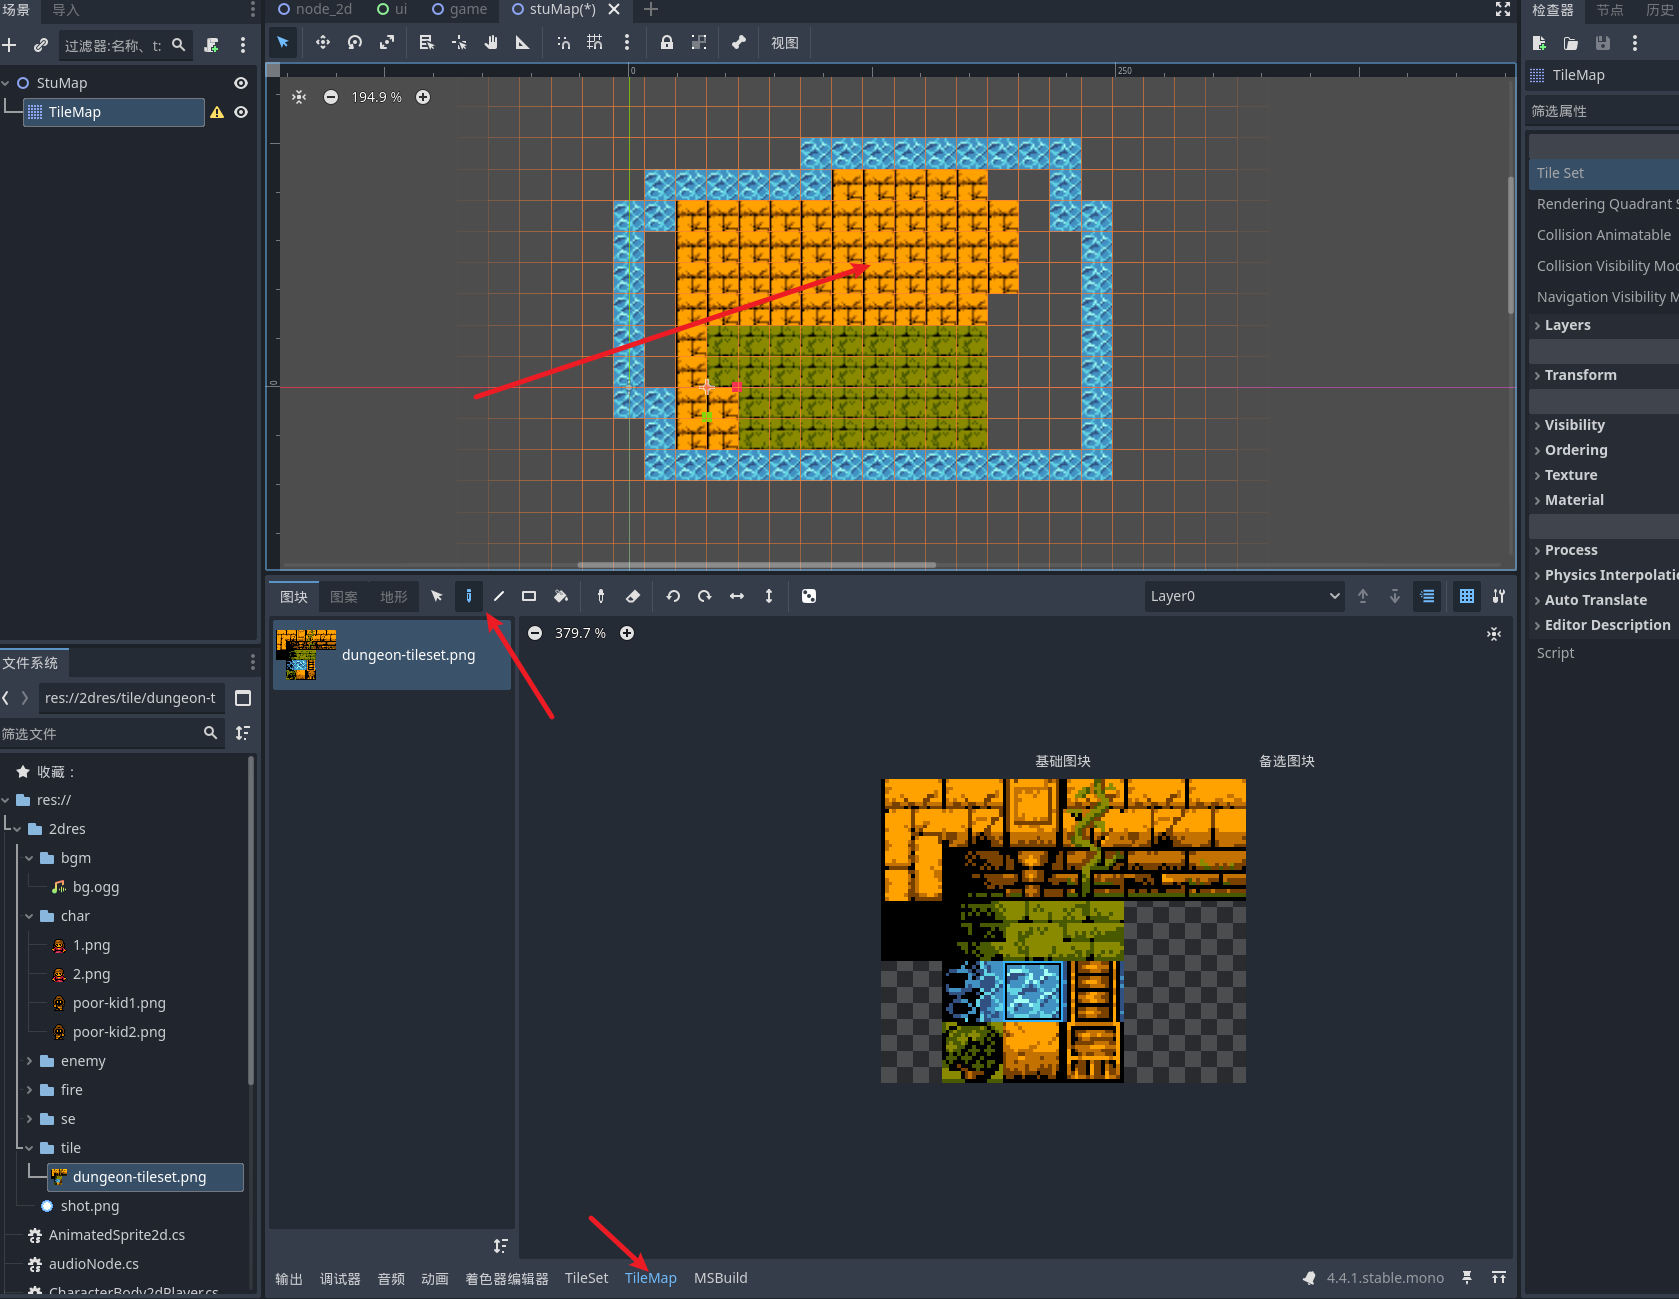Select previous TileMap layer arrow

coord(1363,596)
